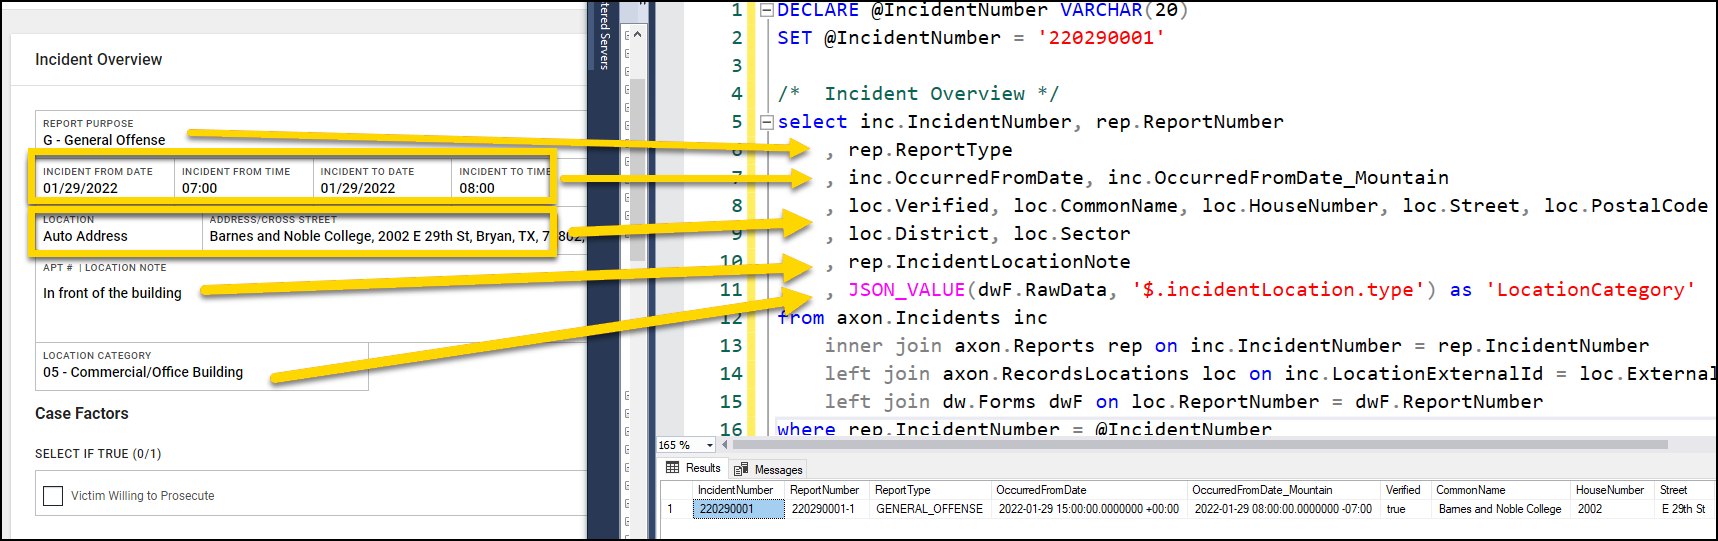This screenshot has width=1718, height=541.
Task: Collapse the DECLARE code block at line 1
Action: (767, 10)
